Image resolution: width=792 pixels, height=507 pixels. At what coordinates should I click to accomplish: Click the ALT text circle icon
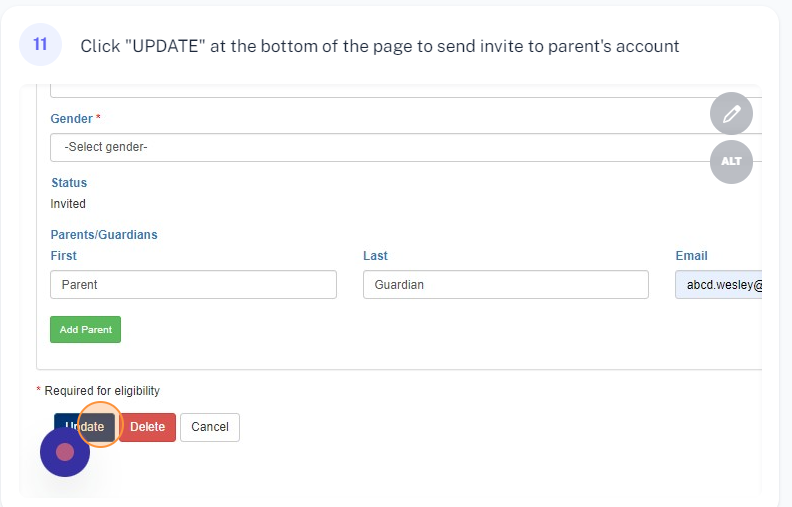[731, 162]
